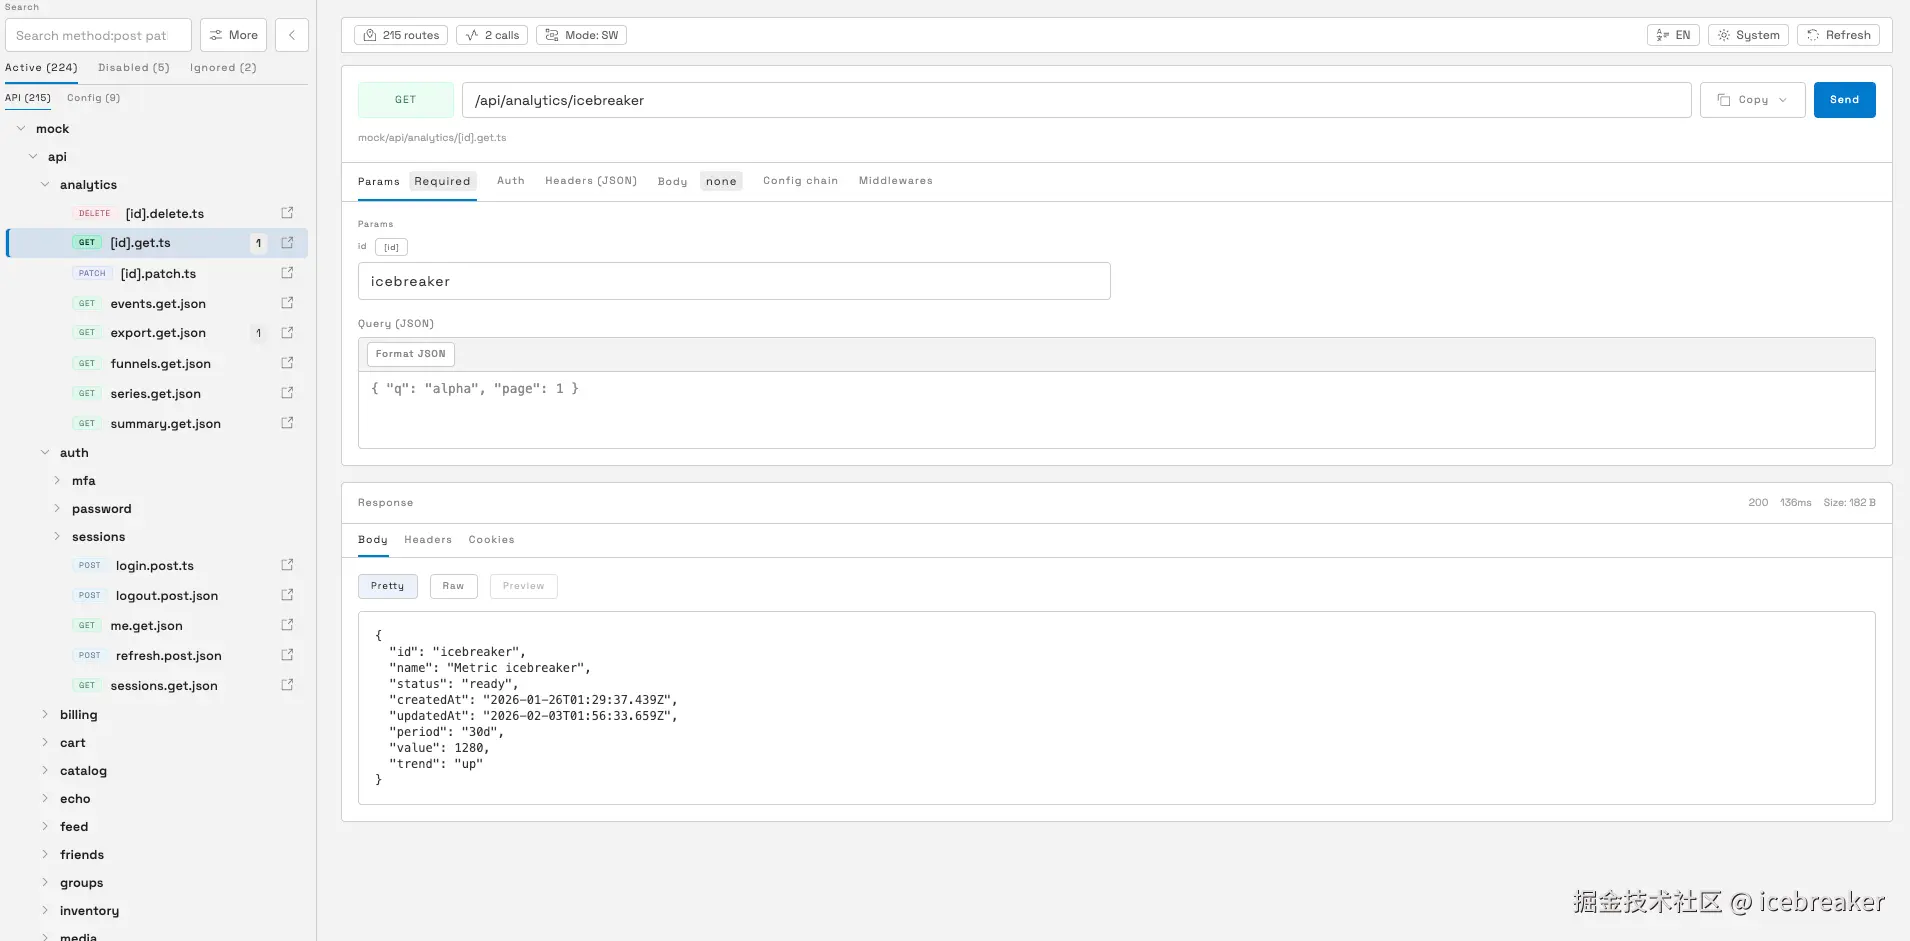This screenshot has height=941, width=1910.
Task: Open sessions.get.json external link icon
Action: (x=287, y=685)
